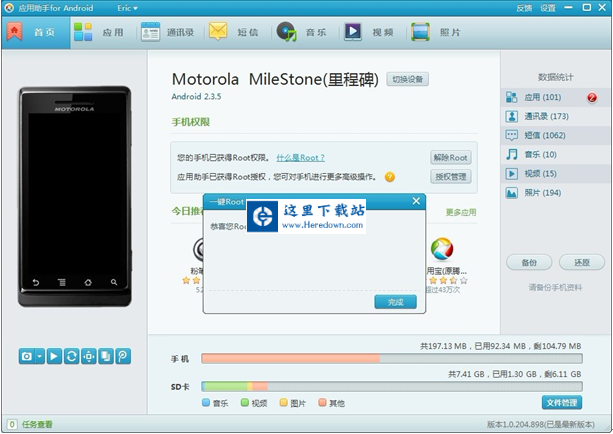Viewport: 613px width, 434px height.
Task: Click the task count 0 box
Action: tap(12, 424)
